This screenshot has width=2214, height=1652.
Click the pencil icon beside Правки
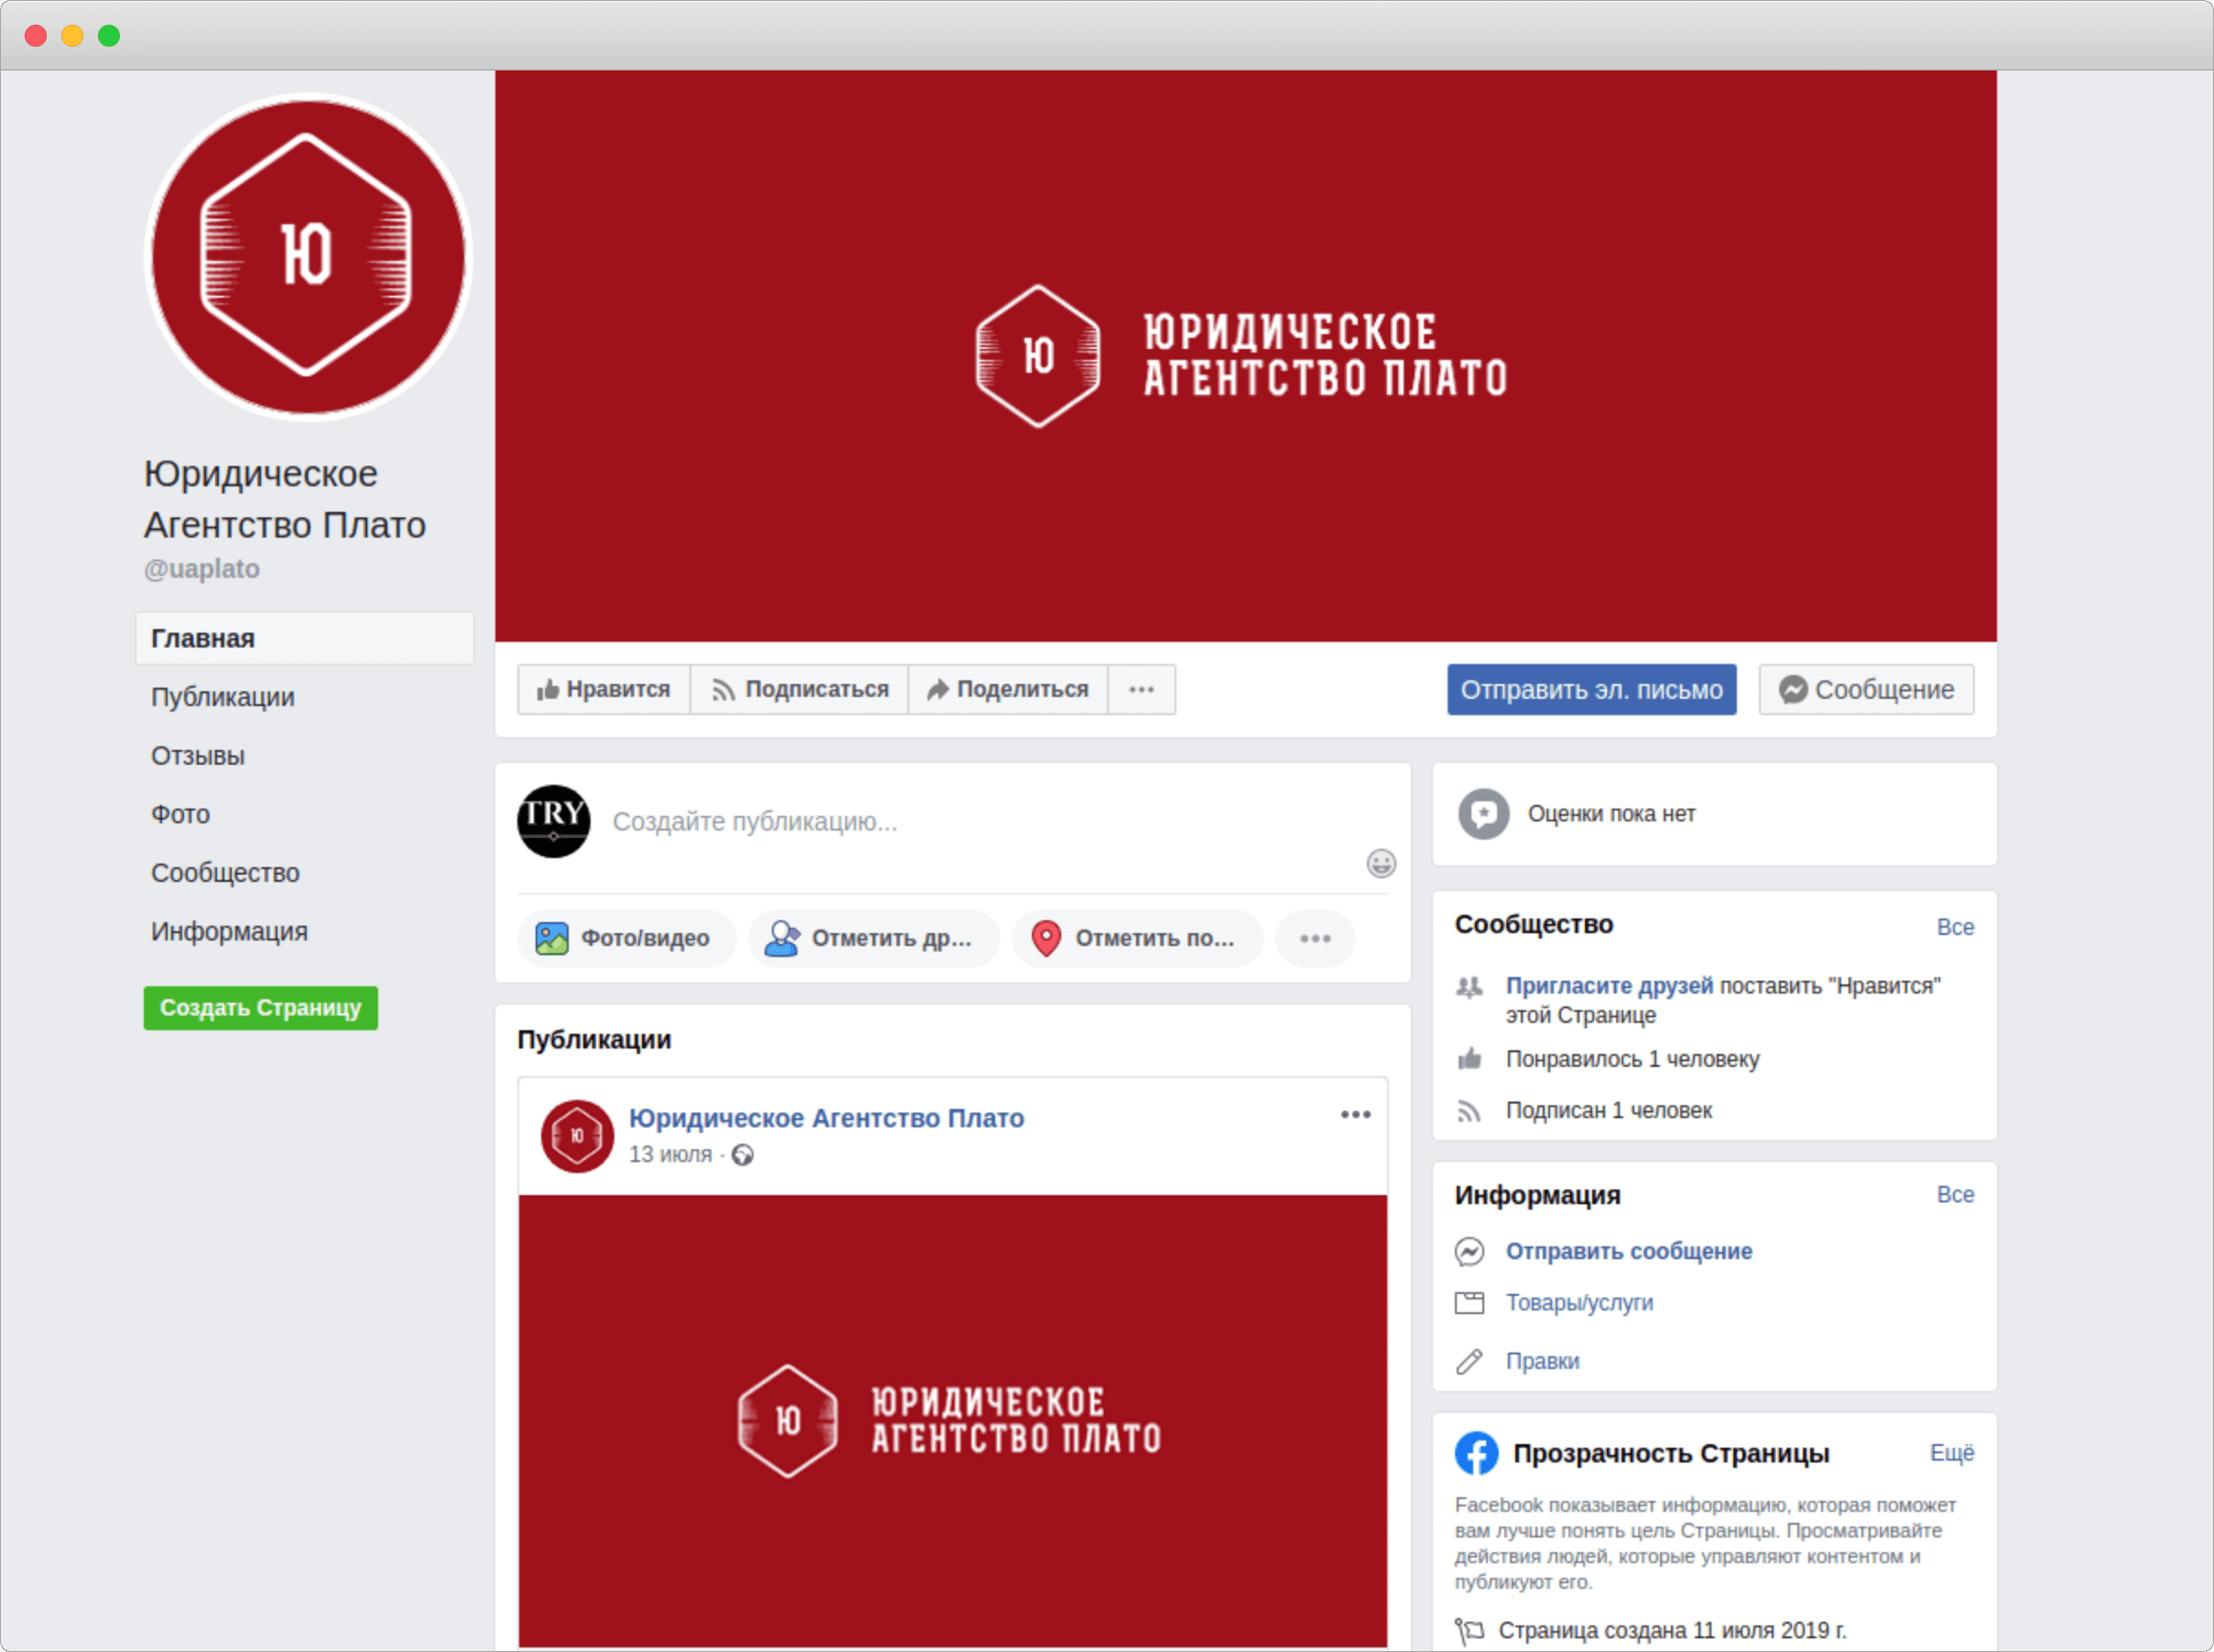point(1469,1361)
